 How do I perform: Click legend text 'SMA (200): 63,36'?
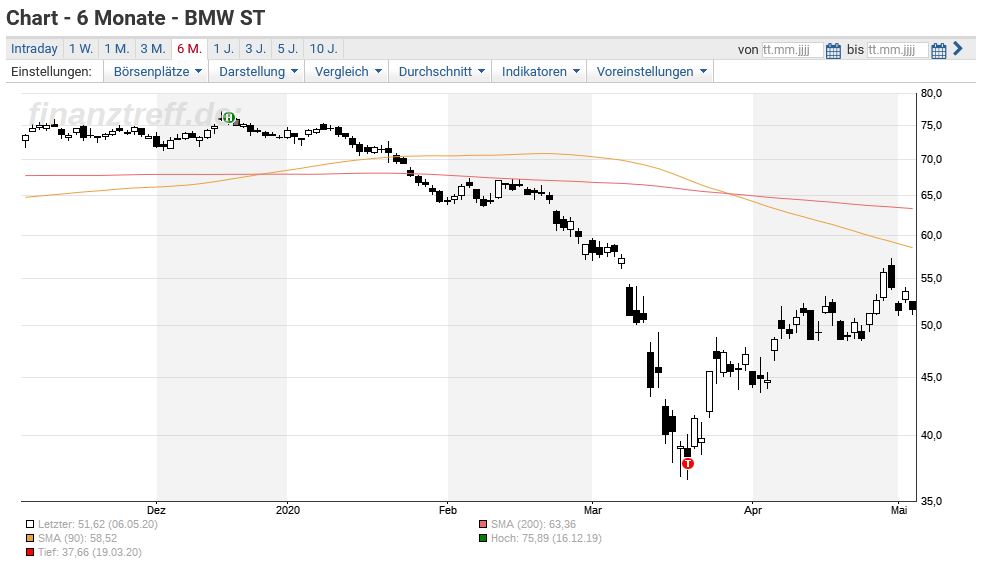(x=533, y=524)
